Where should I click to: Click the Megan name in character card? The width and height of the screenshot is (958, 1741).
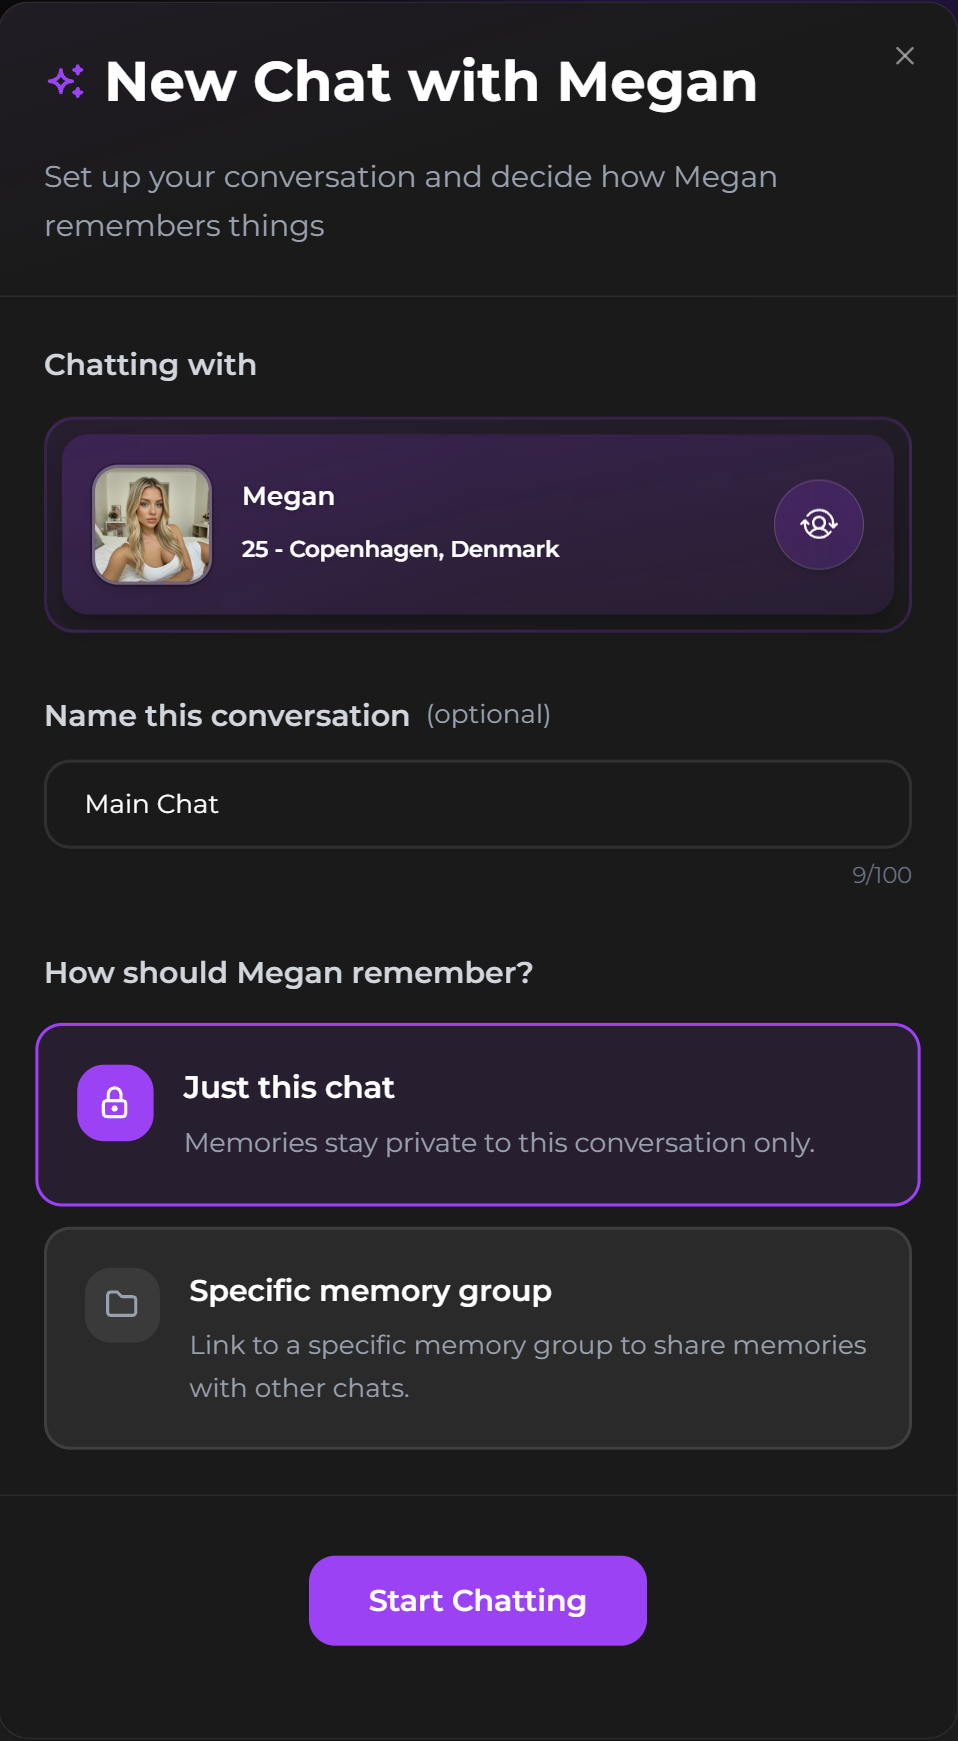coord(289,496)
